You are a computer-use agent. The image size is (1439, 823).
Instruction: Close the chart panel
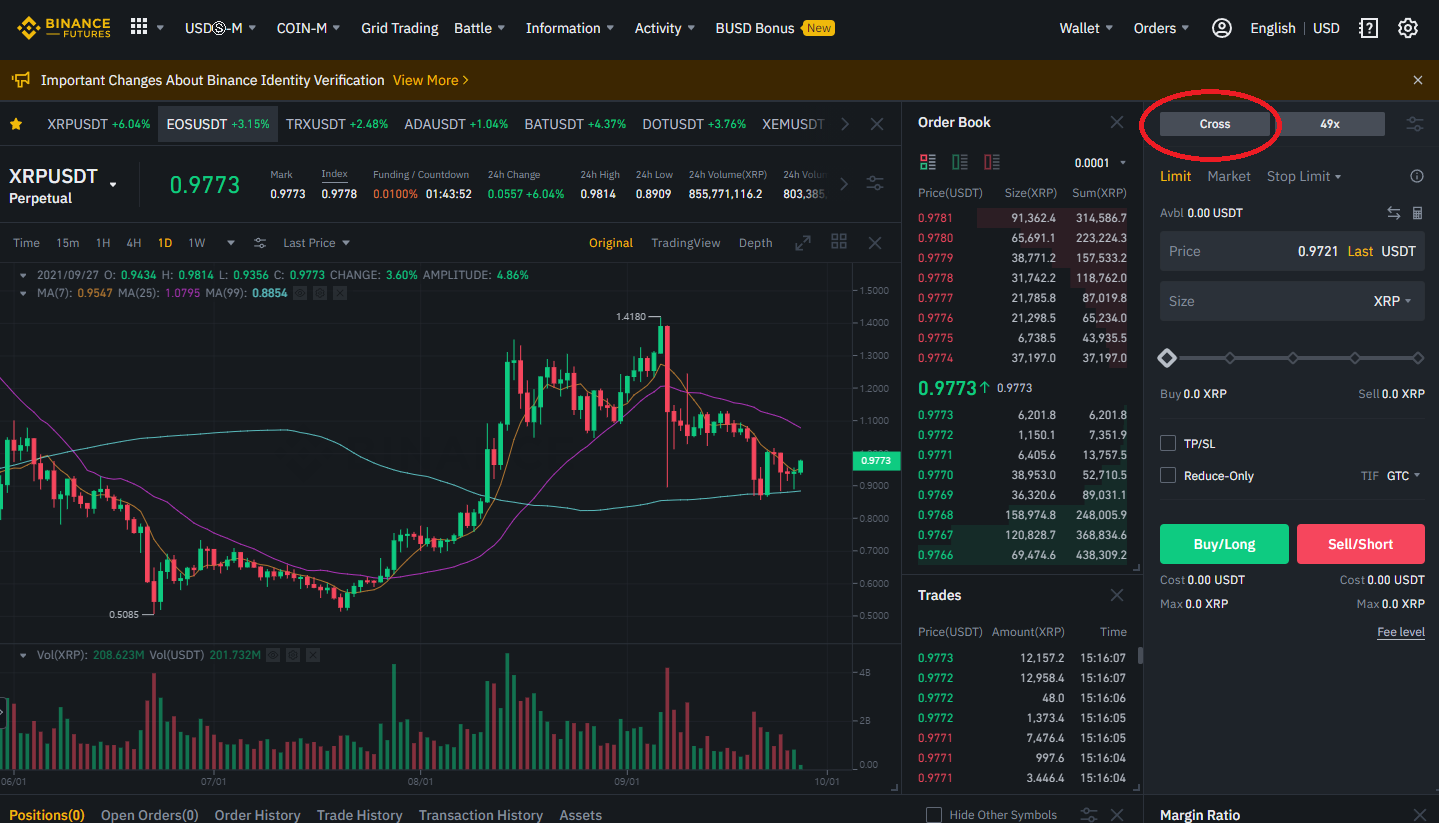(x=875, y=243)
